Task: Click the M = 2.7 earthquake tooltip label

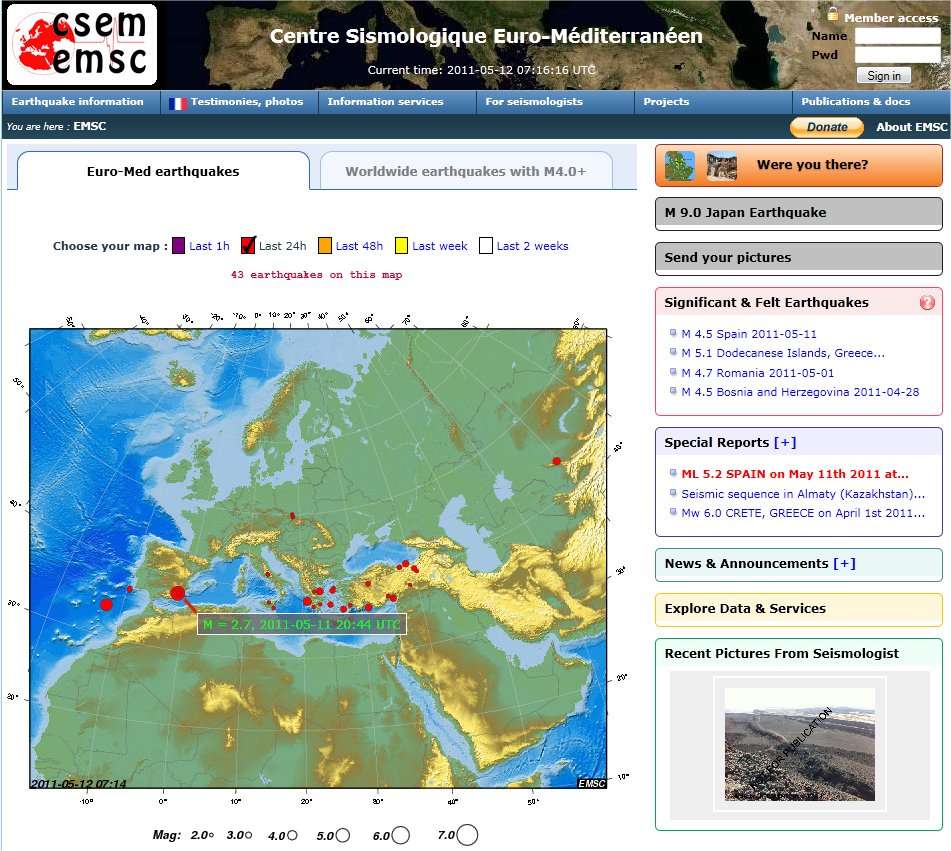Action: (301, 624)
